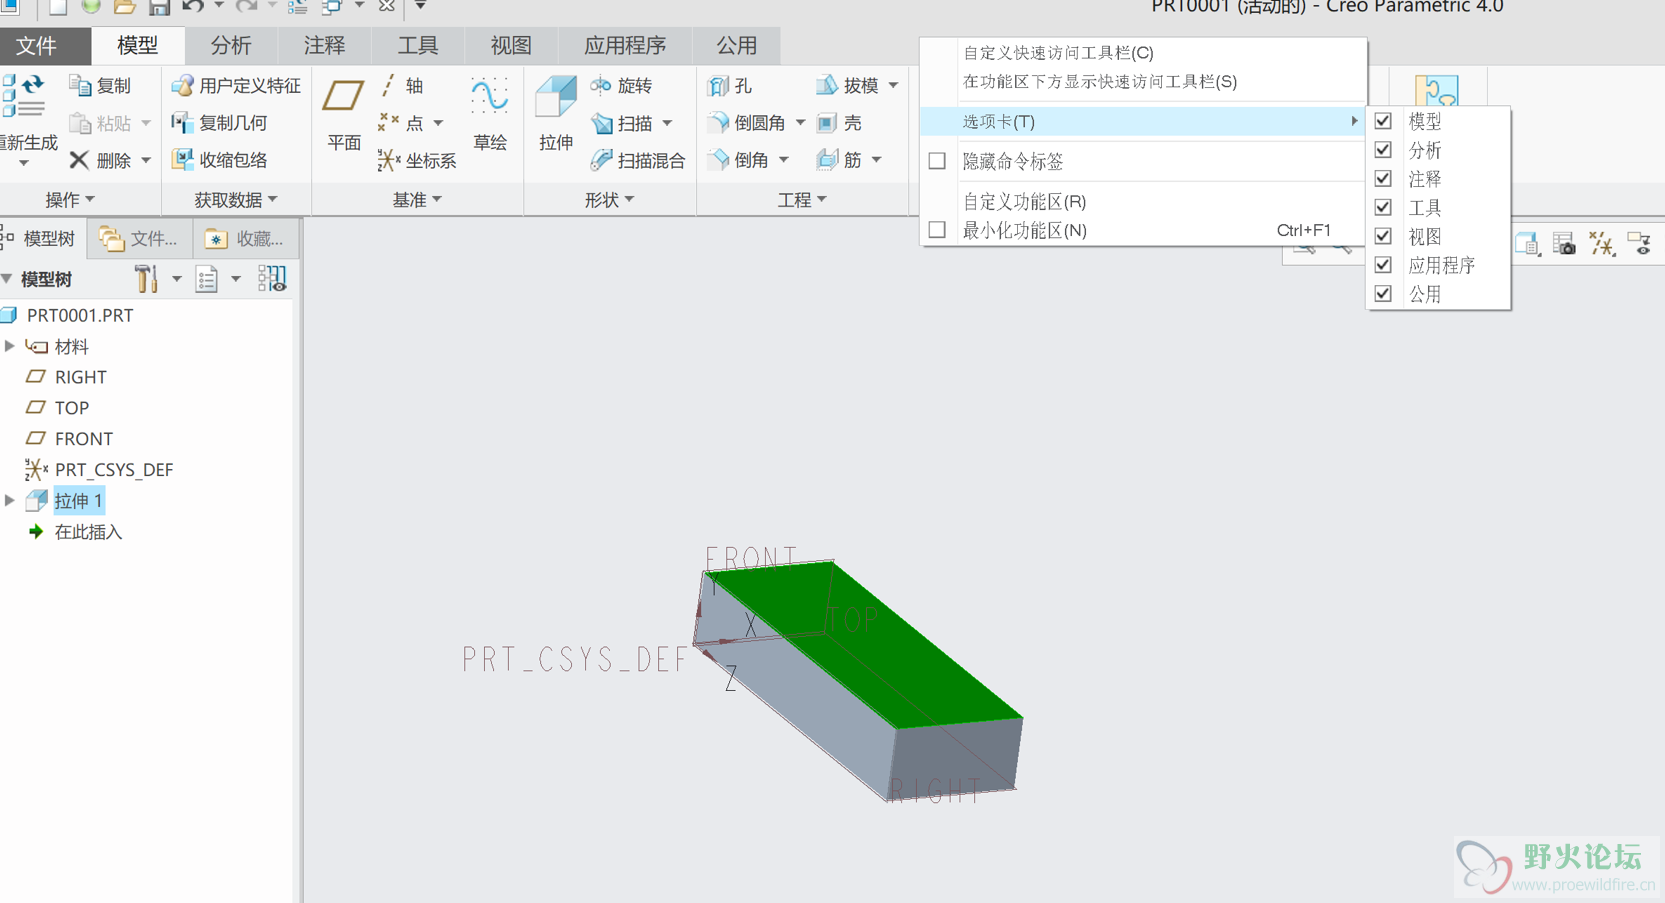
Task: Select PRT0001.PRT in model tree
Action: (x=80, y=315)
